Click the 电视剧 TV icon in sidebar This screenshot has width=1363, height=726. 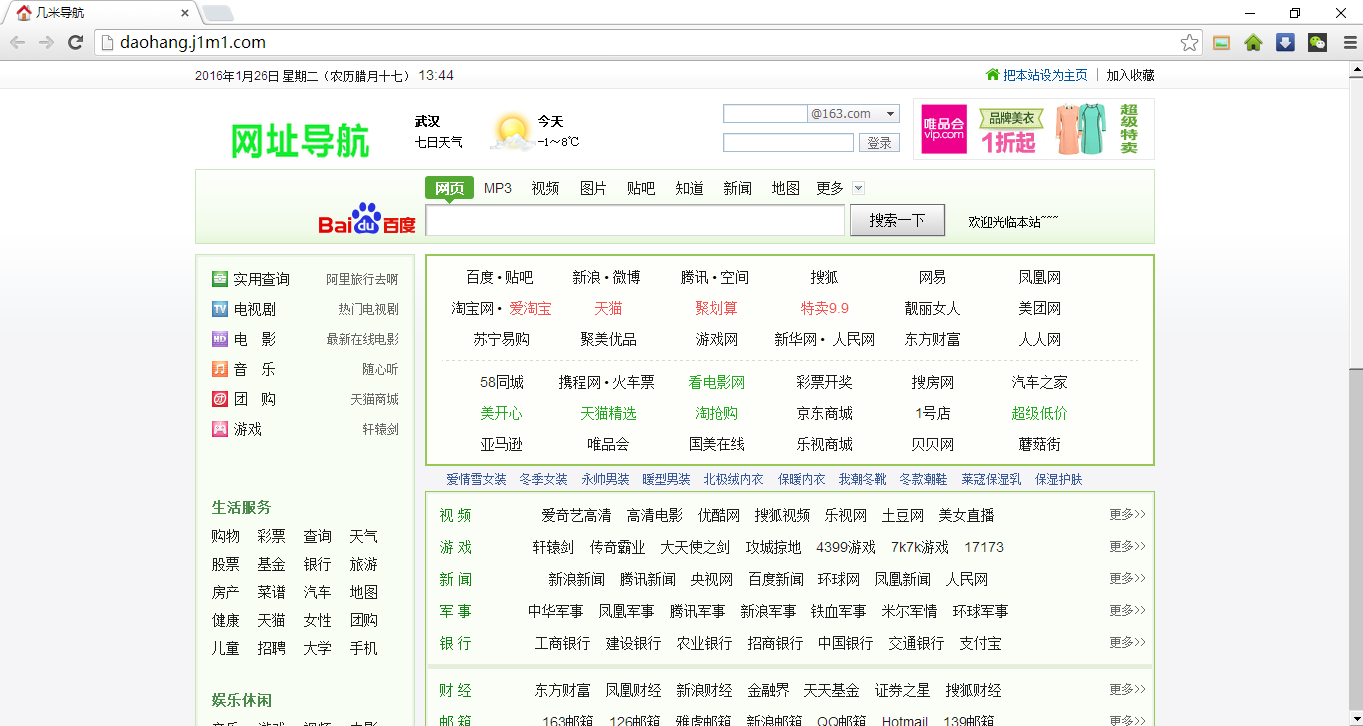click(221, 309)
